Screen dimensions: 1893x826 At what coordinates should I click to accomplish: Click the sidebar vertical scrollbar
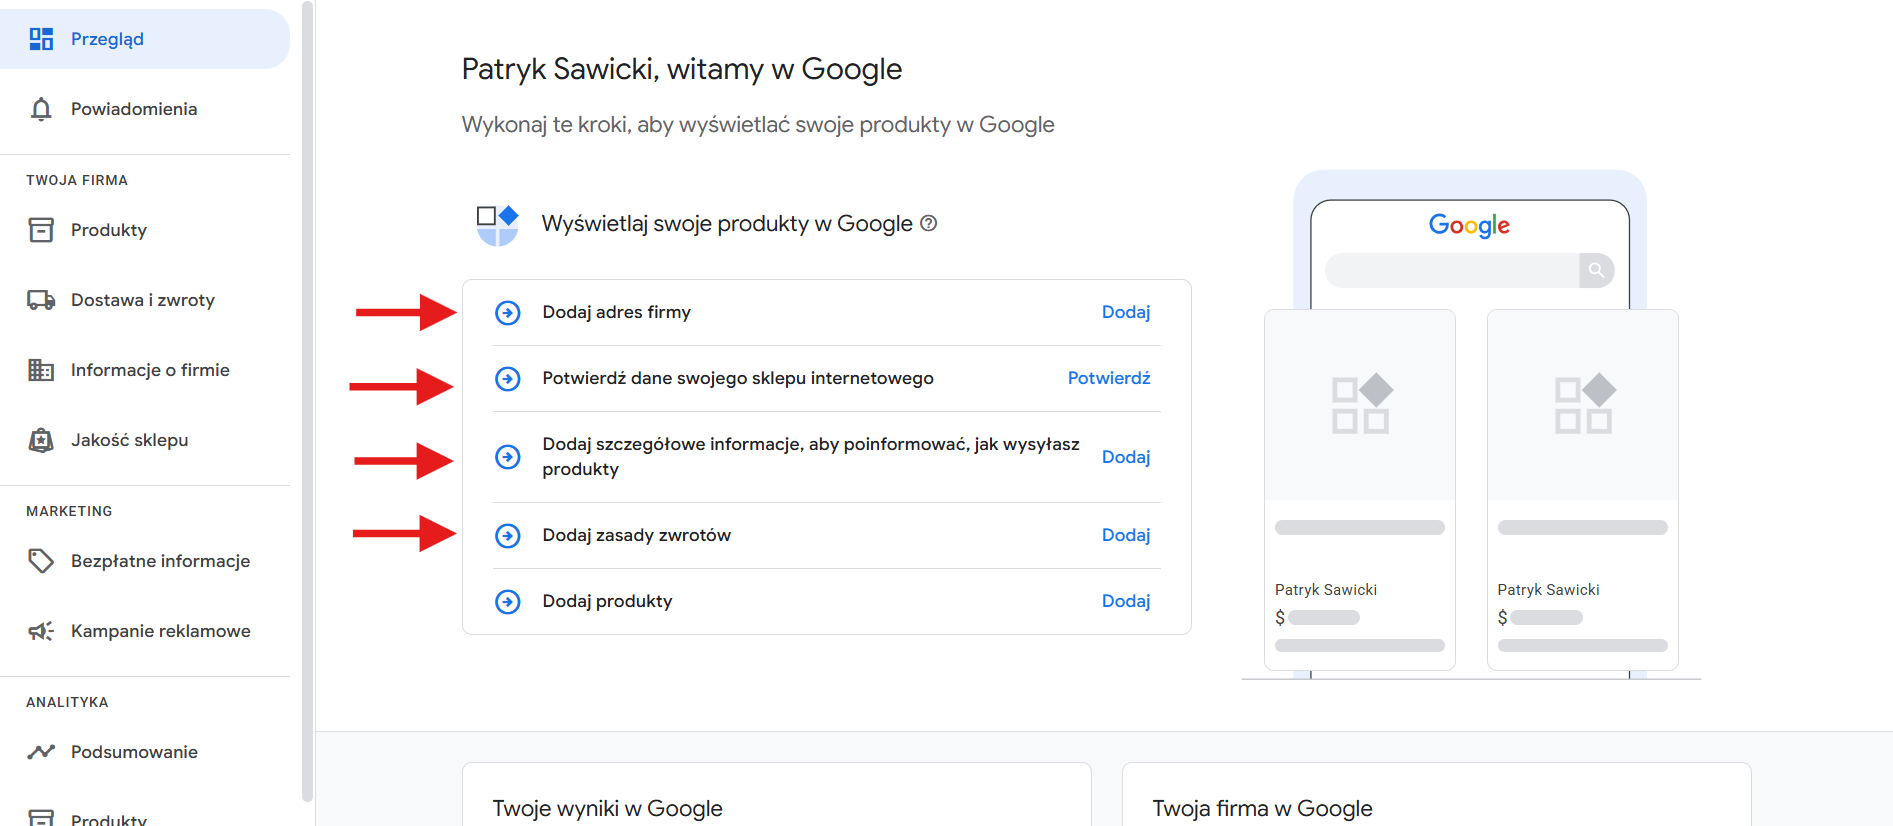click(x=308, y=400)
